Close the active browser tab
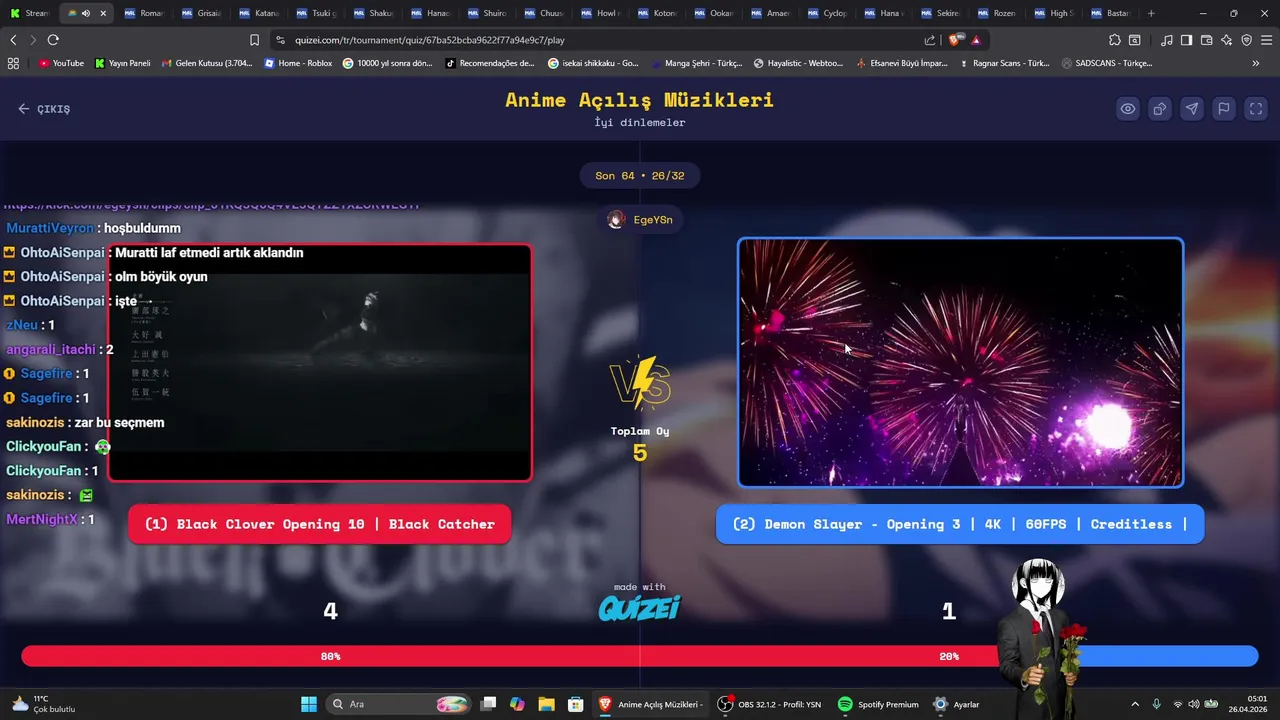Viewport: 1280px width, 720px height. [102, 13]
